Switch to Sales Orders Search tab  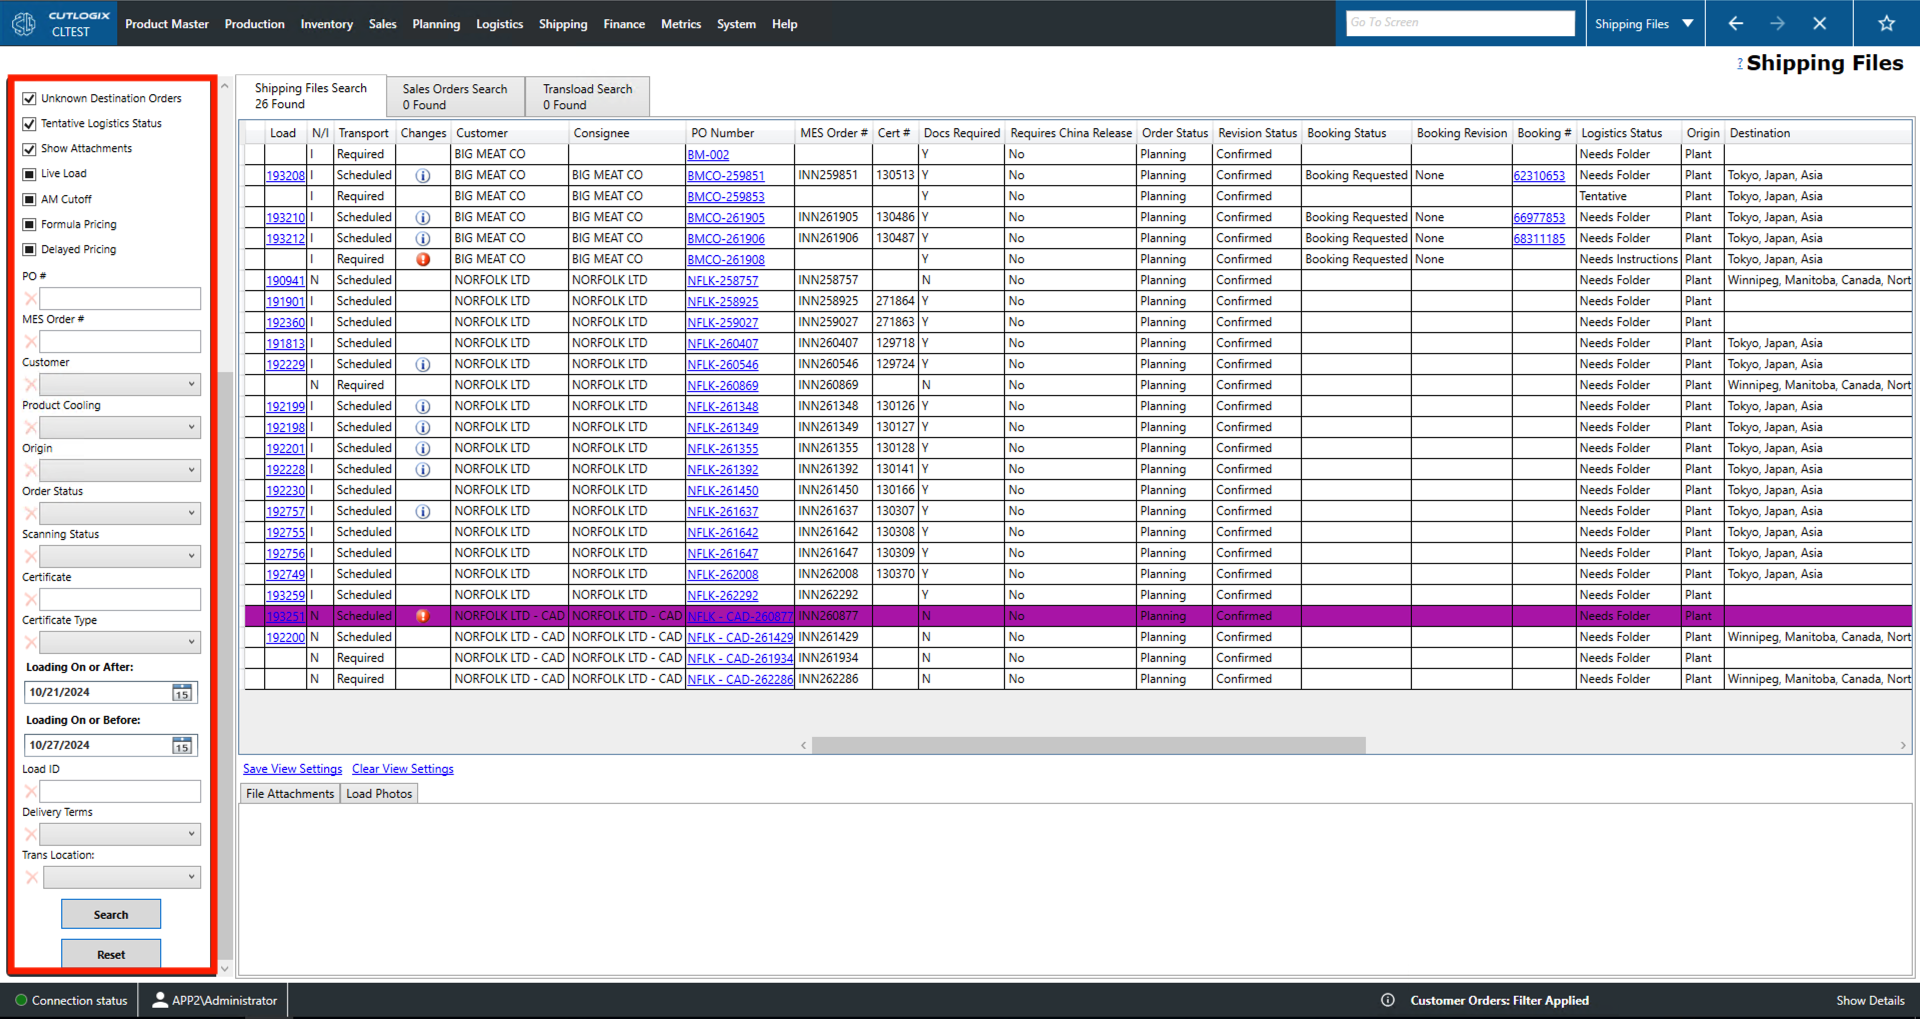[x=455, y=96]
